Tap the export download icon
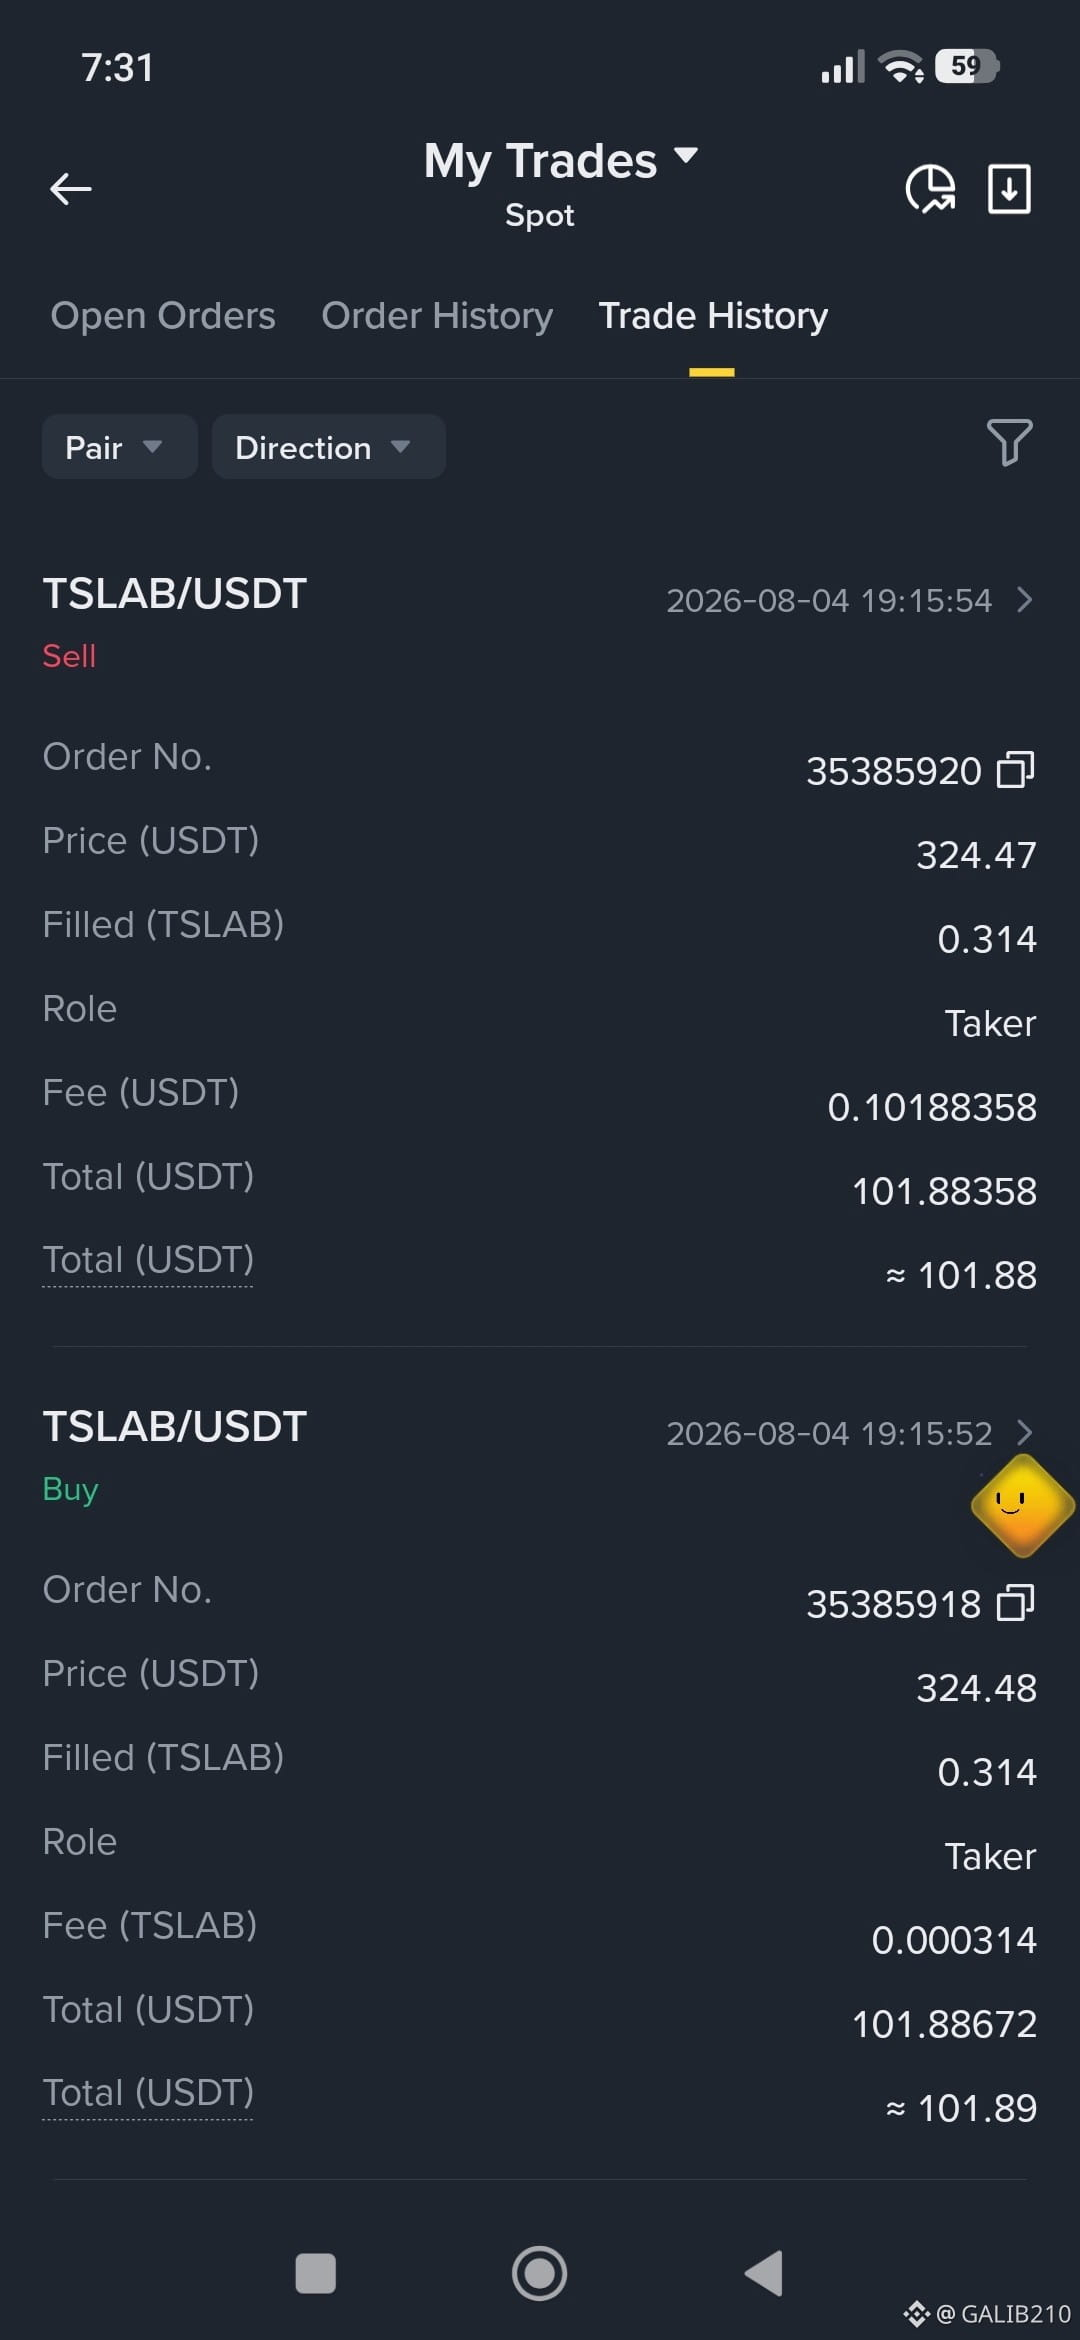Screen dimensions: 1080x2340 (x=1009, y=188)
